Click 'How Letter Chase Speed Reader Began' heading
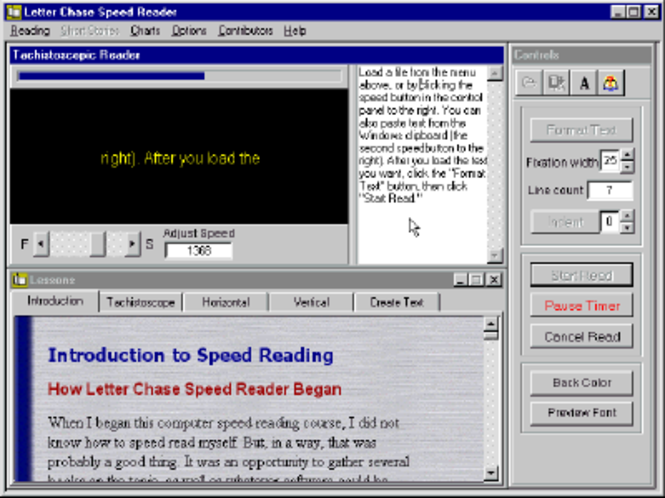The width and height of the screenshot is (665, 498). point(194,389)
